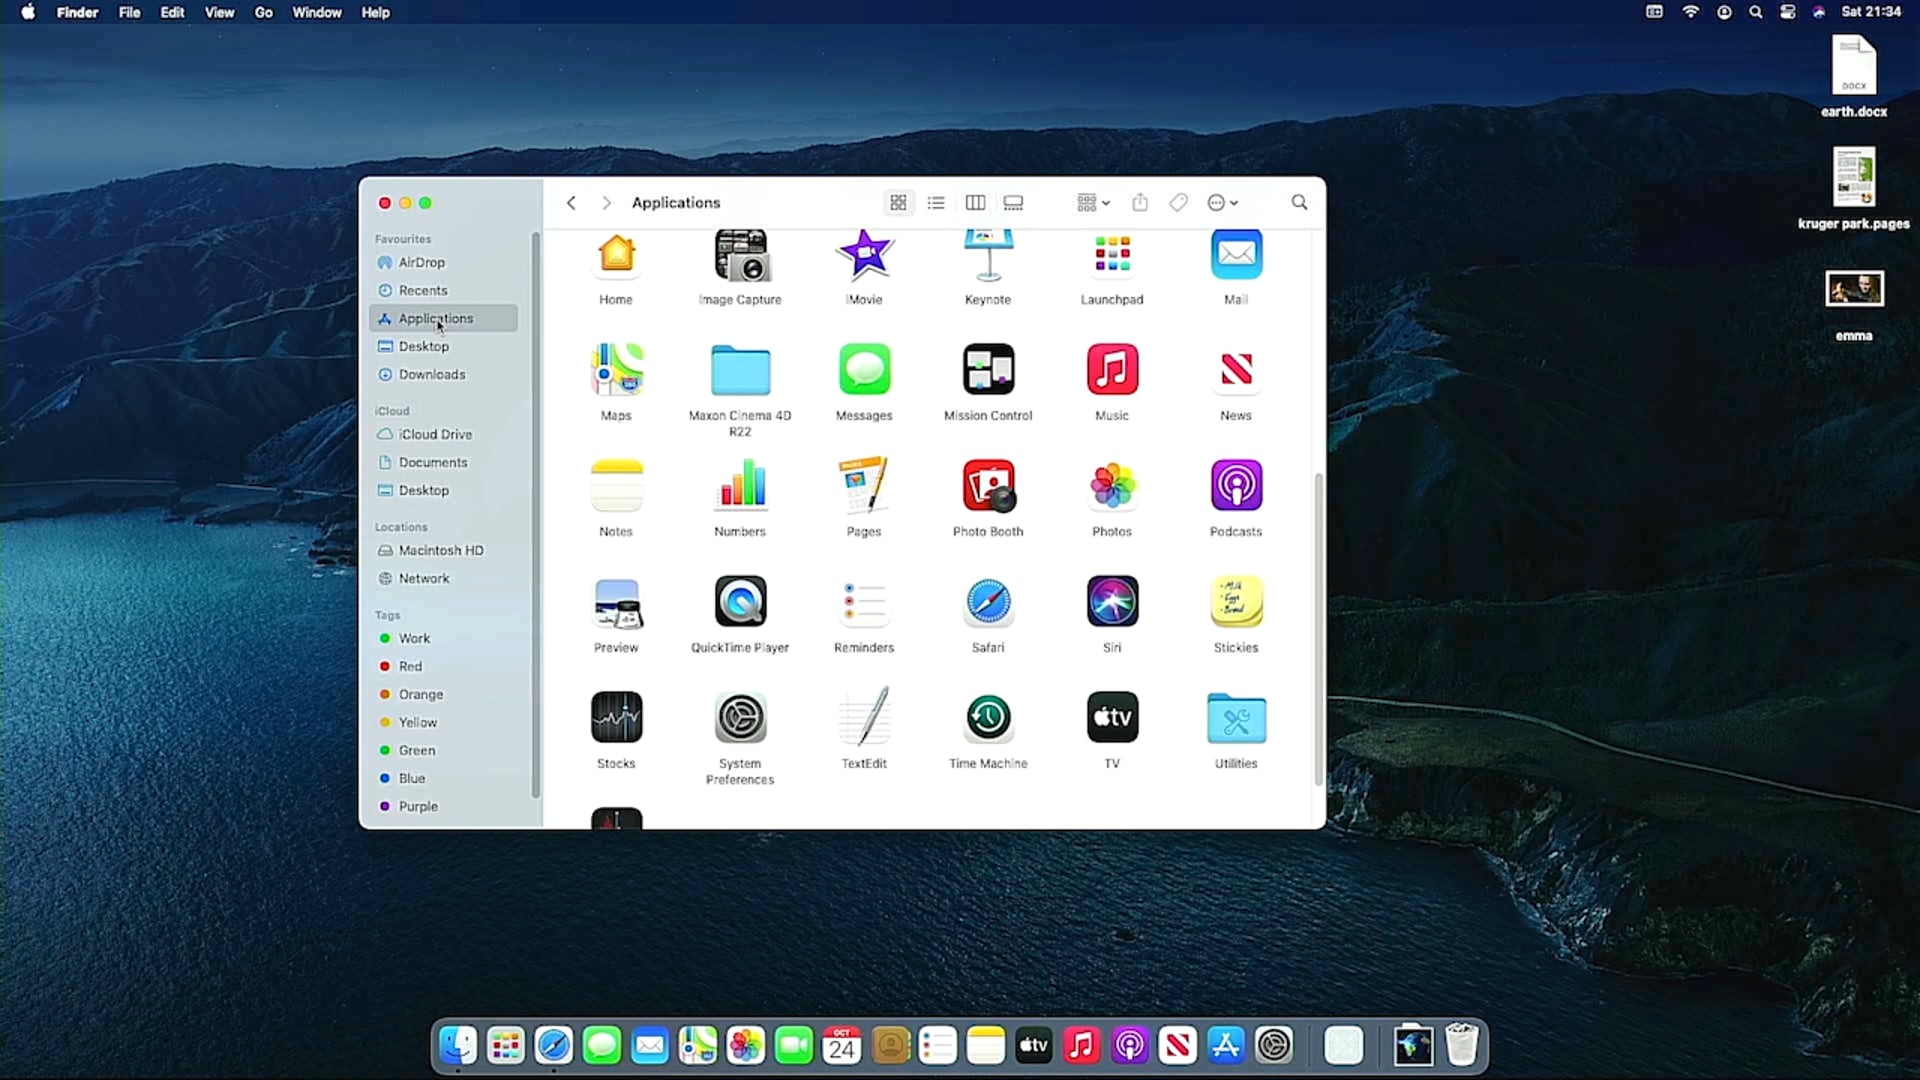This screenshot has height=1080, width=1920.
Task: Open Downloads in the sidebar
Action: pyautogui.click(x=444, y=374)
